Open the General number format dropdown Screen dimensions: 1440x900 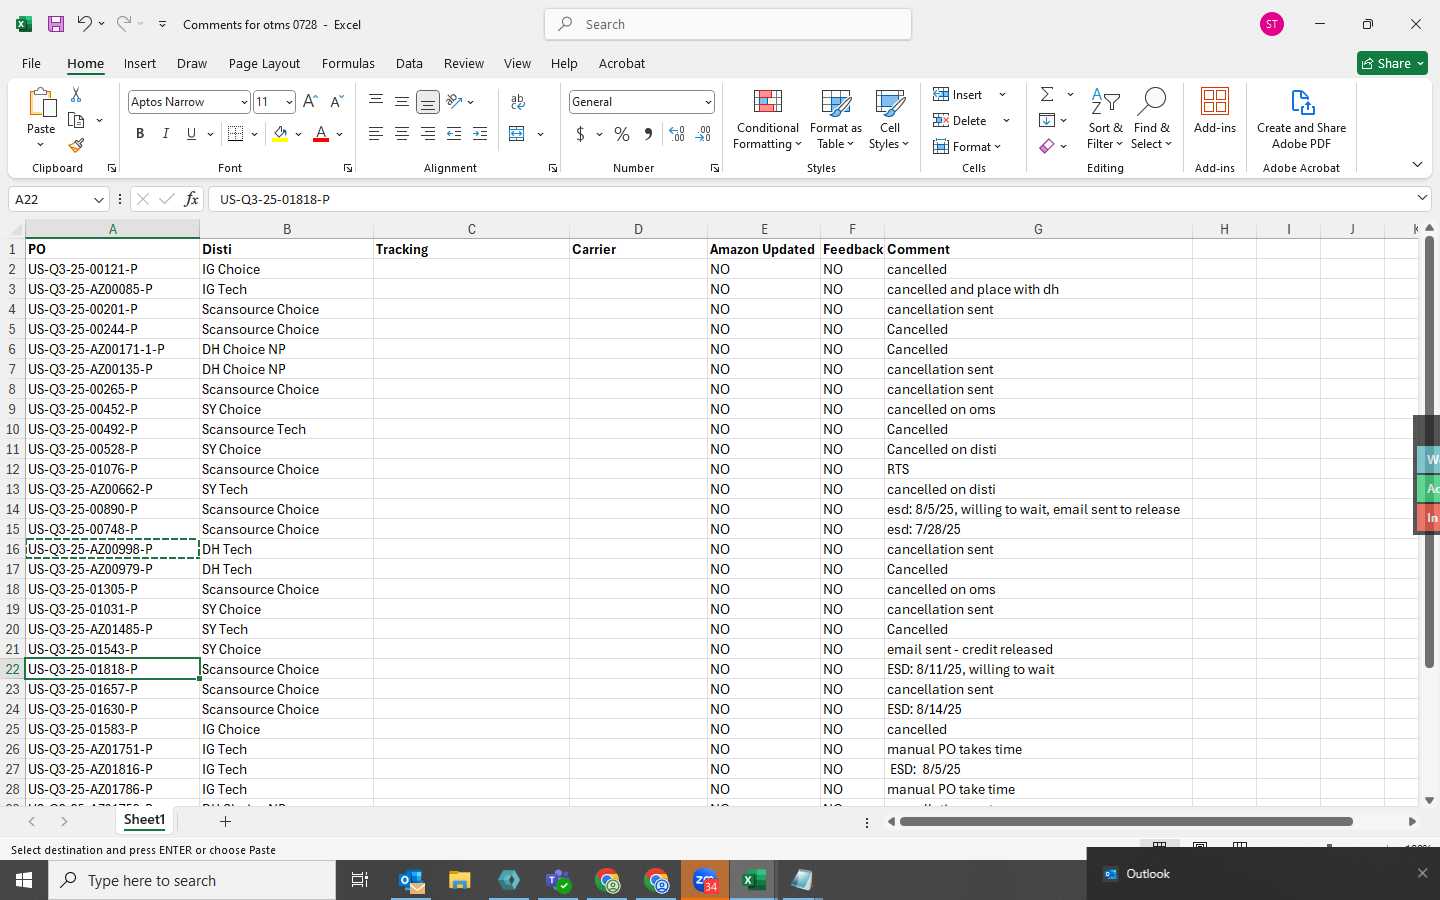tap(708, 102)
